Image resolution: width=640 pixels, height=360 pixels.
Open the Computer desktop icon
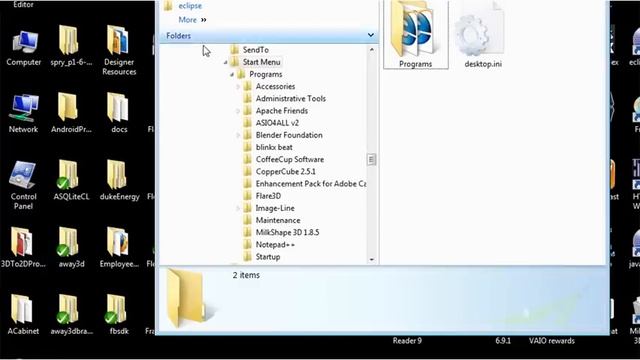(x=24, y=48)
